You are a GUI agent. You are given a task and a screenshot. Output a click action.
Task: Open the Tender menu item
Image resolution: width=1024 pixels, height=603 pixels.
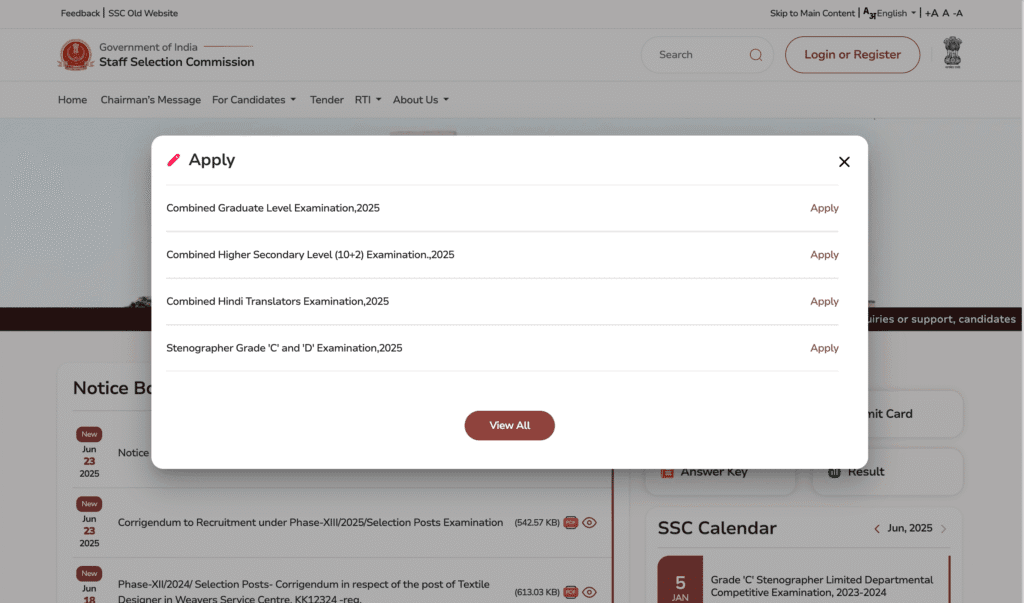point(327,100)
